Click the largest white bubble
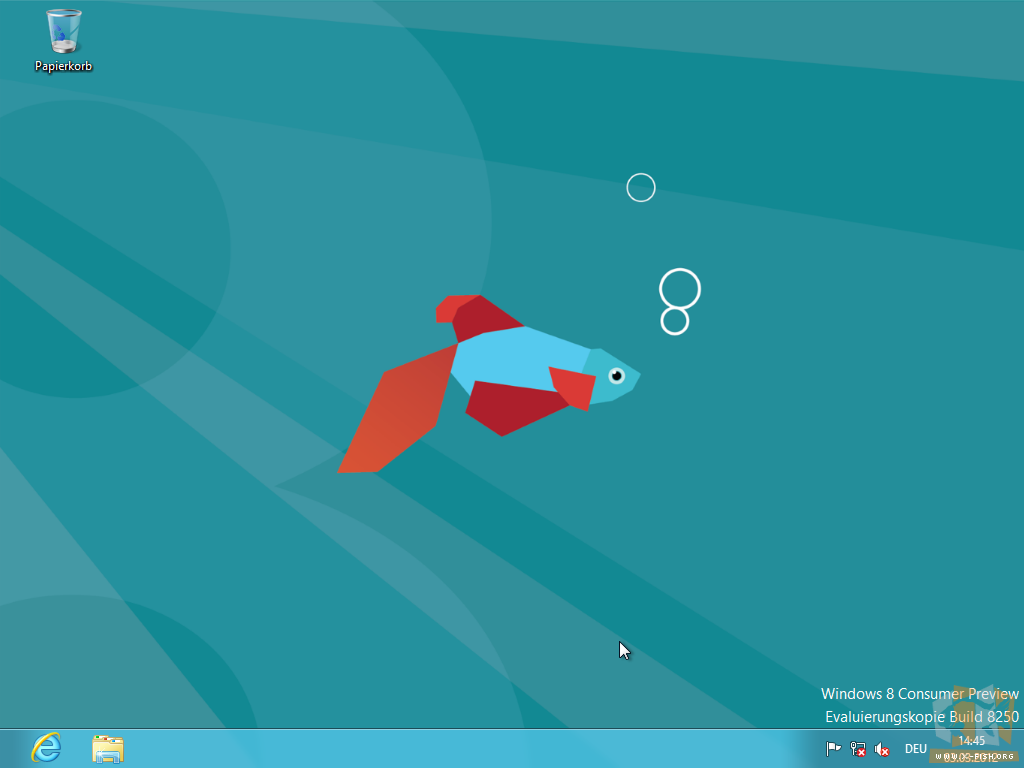The image size is (1024, 768). [x=680, y=289]
